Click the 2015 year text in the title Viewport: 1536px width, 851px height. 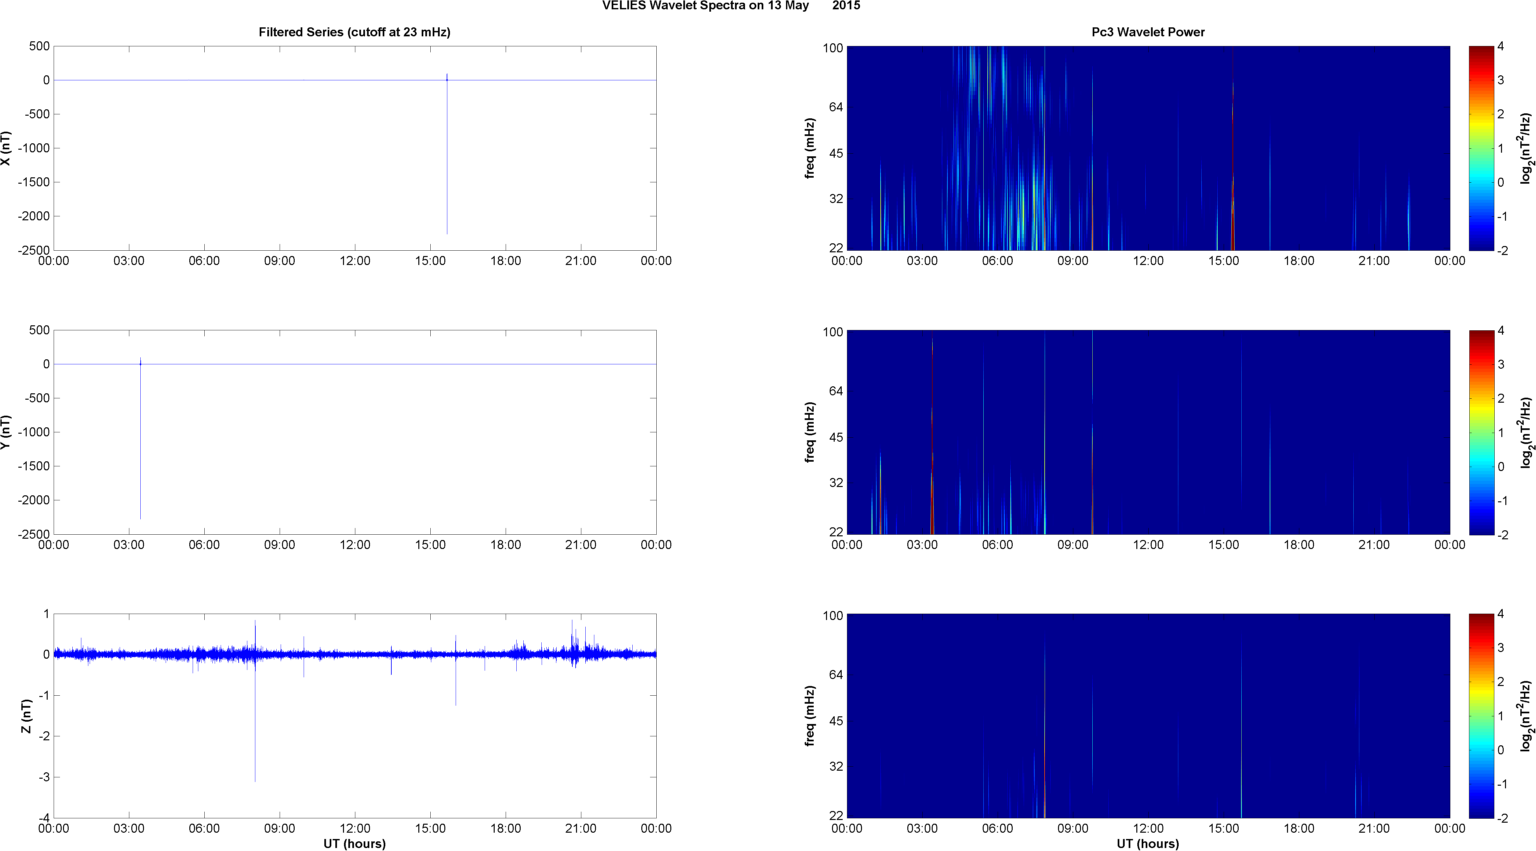(846, 6)
